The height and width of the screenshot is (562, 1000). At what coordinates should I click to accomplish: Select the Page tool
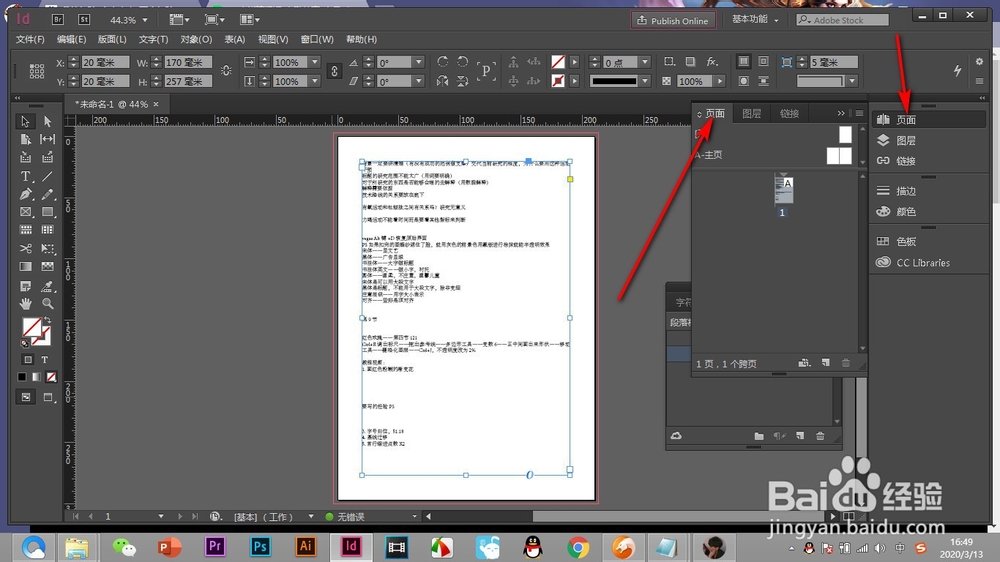[x=26, y=139]
